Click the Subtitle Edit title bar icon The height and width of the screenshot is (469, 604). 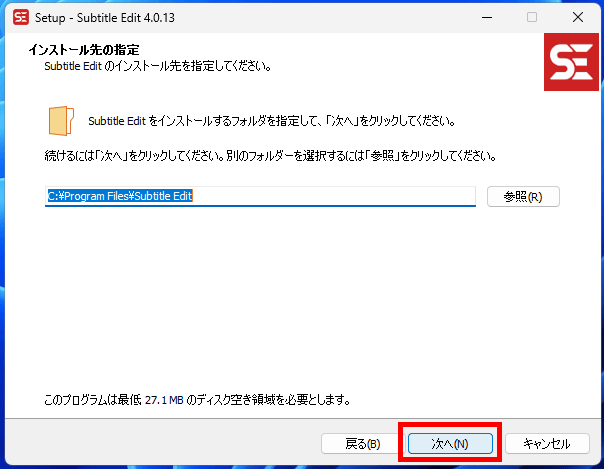pyautogui.click(x=21, y=17)
